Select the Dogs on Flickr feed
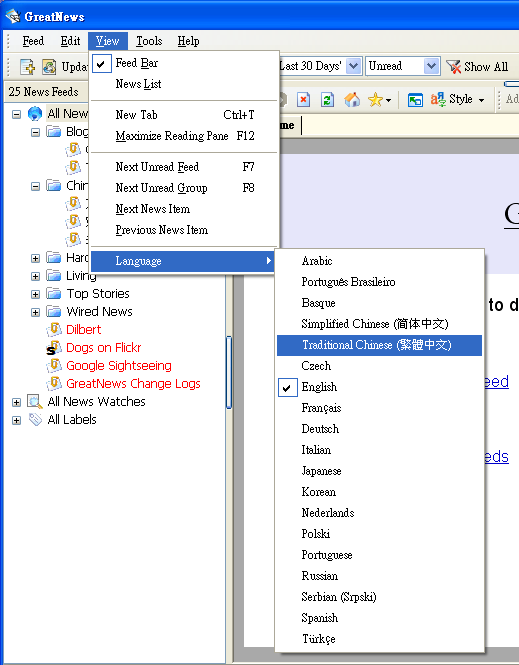 [103, 348]
